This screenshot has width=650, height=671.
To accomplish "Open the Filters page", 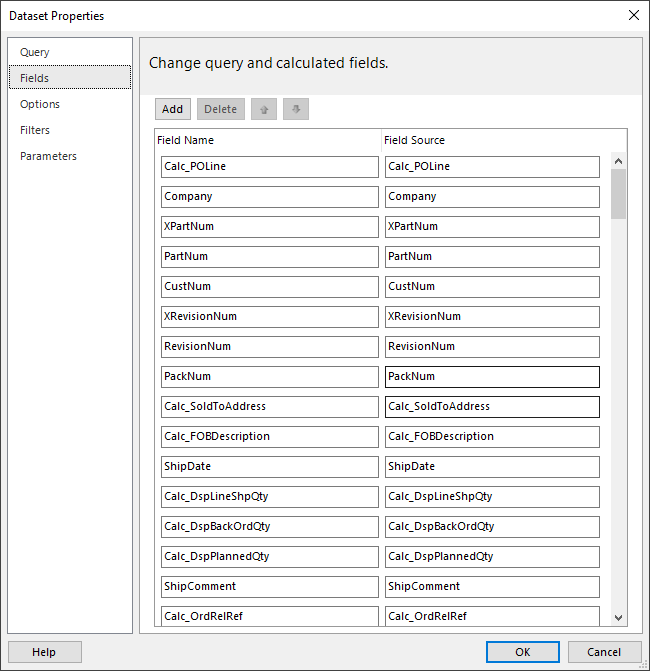I will (x=35, y=130).
